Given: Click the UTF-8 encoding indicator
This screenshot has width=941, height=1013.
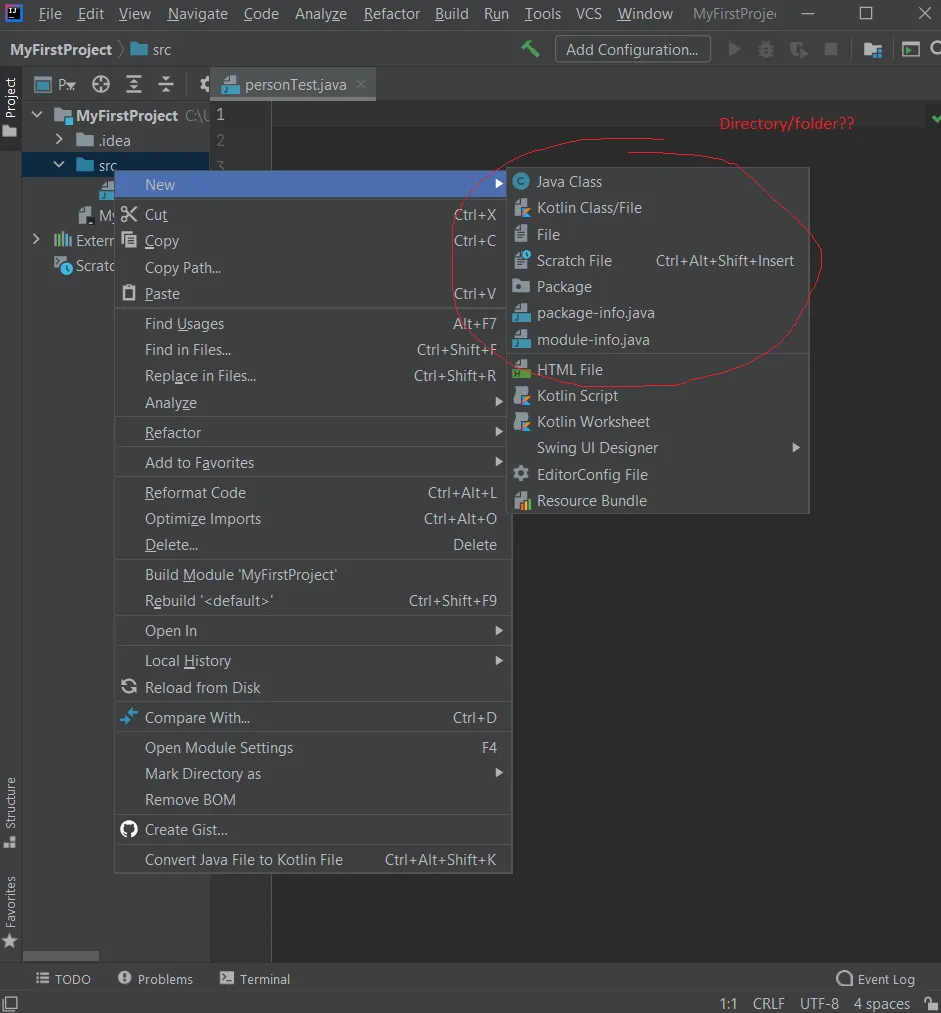Looking at the screenshot, I should [819, 1003].
